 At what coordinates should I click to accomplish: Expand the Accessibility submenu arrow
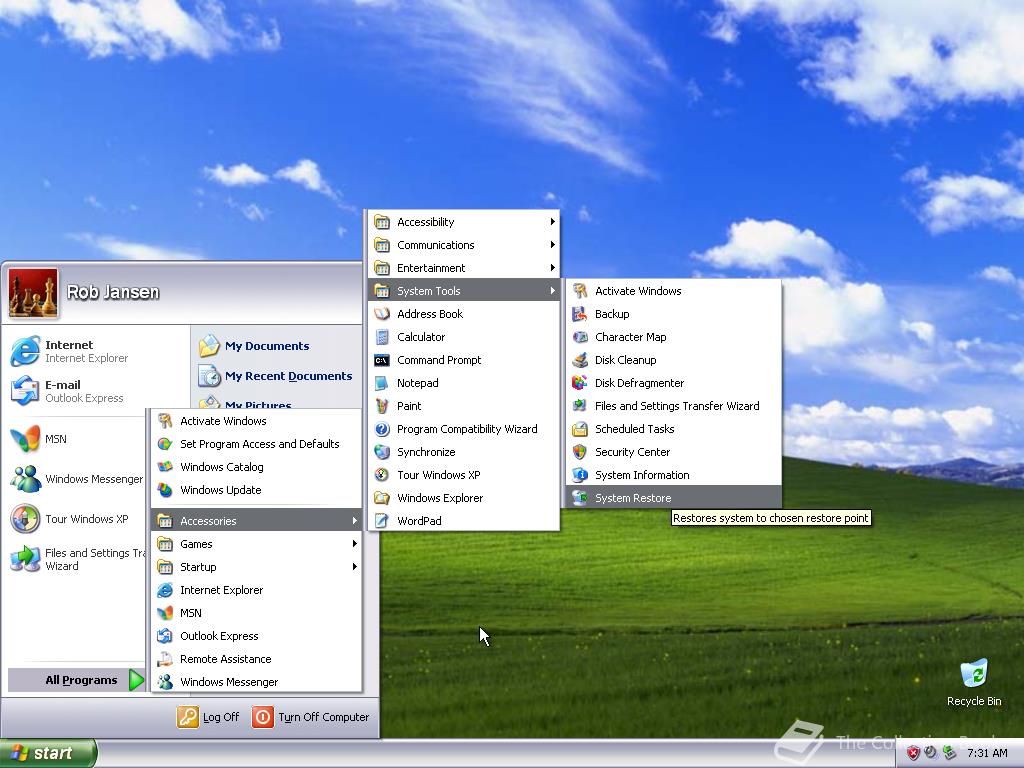click(552, 222)
